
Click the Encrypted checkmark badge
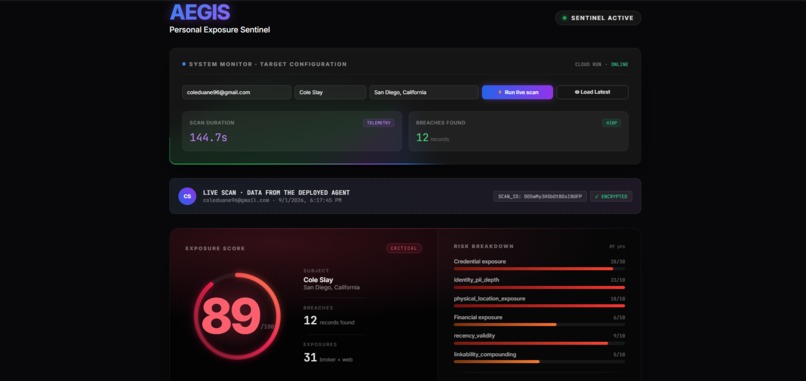pos(611,196)
